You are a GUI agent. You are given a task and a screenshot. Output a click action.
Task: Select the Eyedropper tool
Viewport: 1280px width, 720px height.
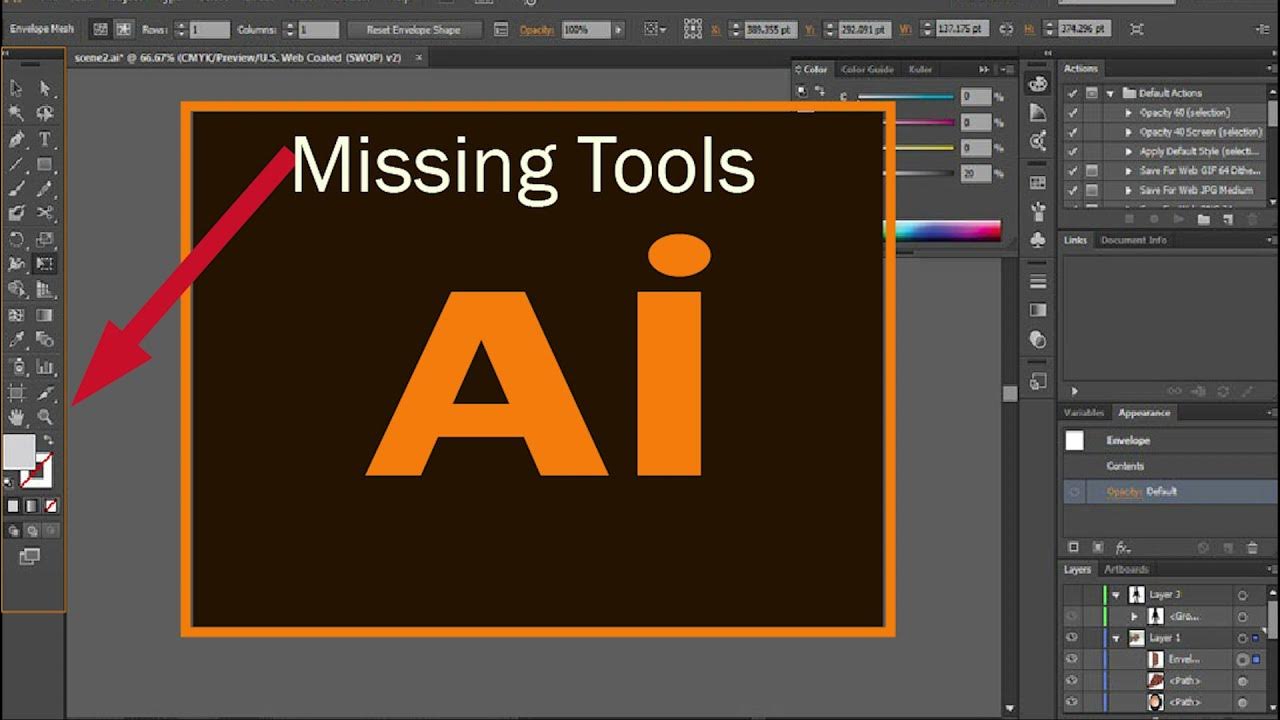(x=16, y=341)
